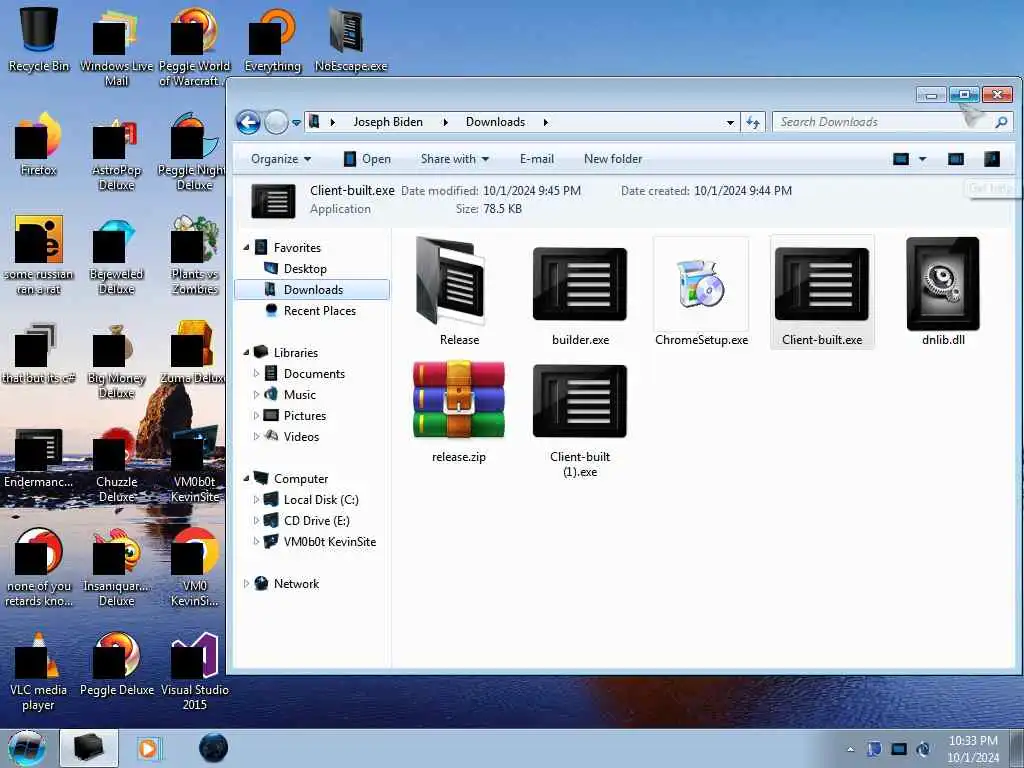Click the taskbar clock

click(973, 749)
